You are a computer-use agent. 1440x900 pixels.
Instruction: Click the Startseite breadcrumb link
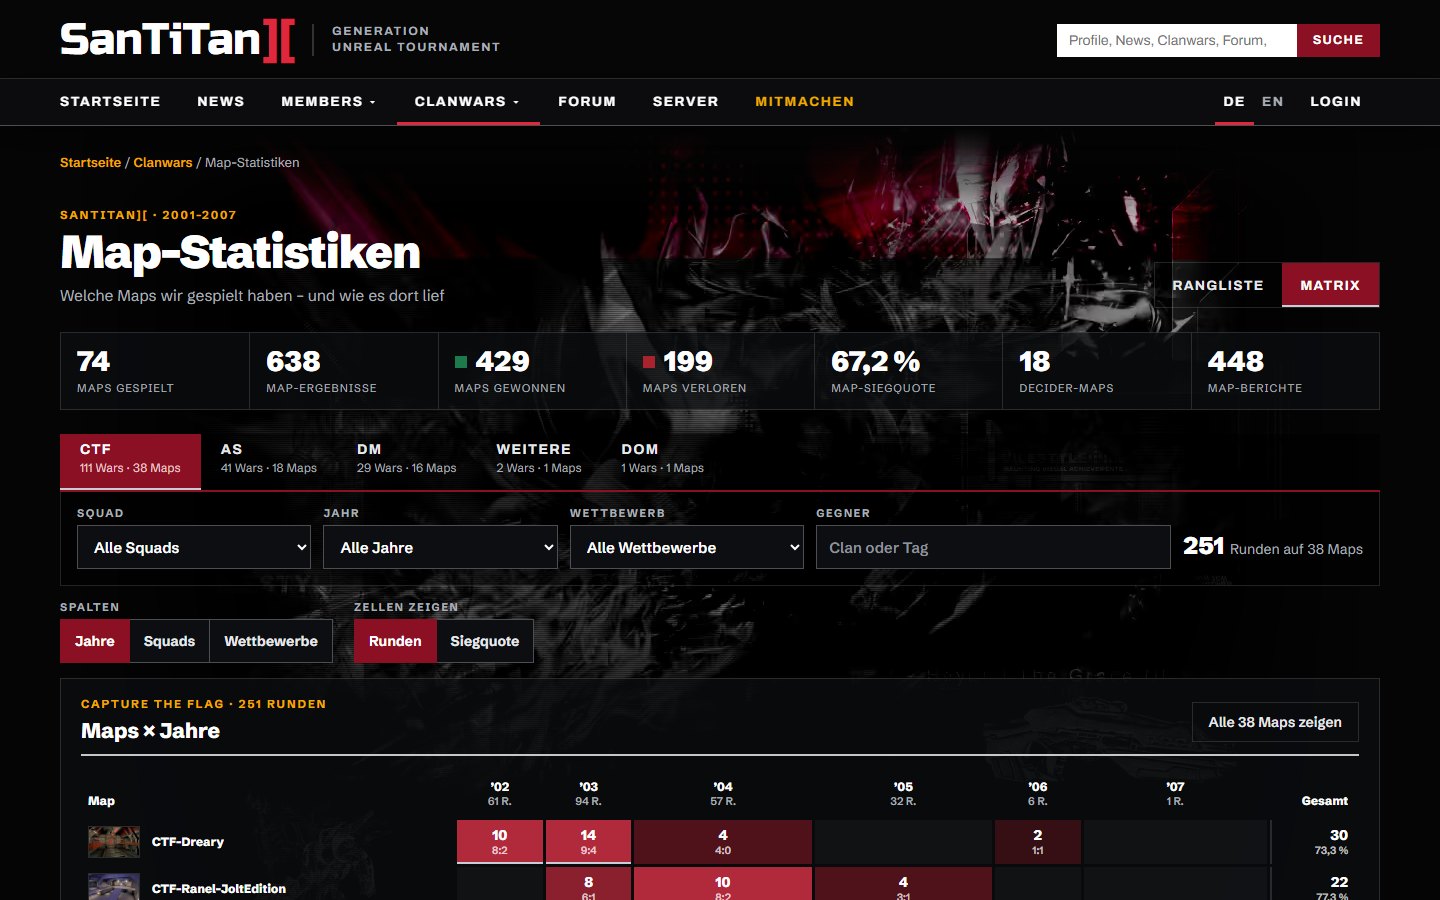coord(90,162)
